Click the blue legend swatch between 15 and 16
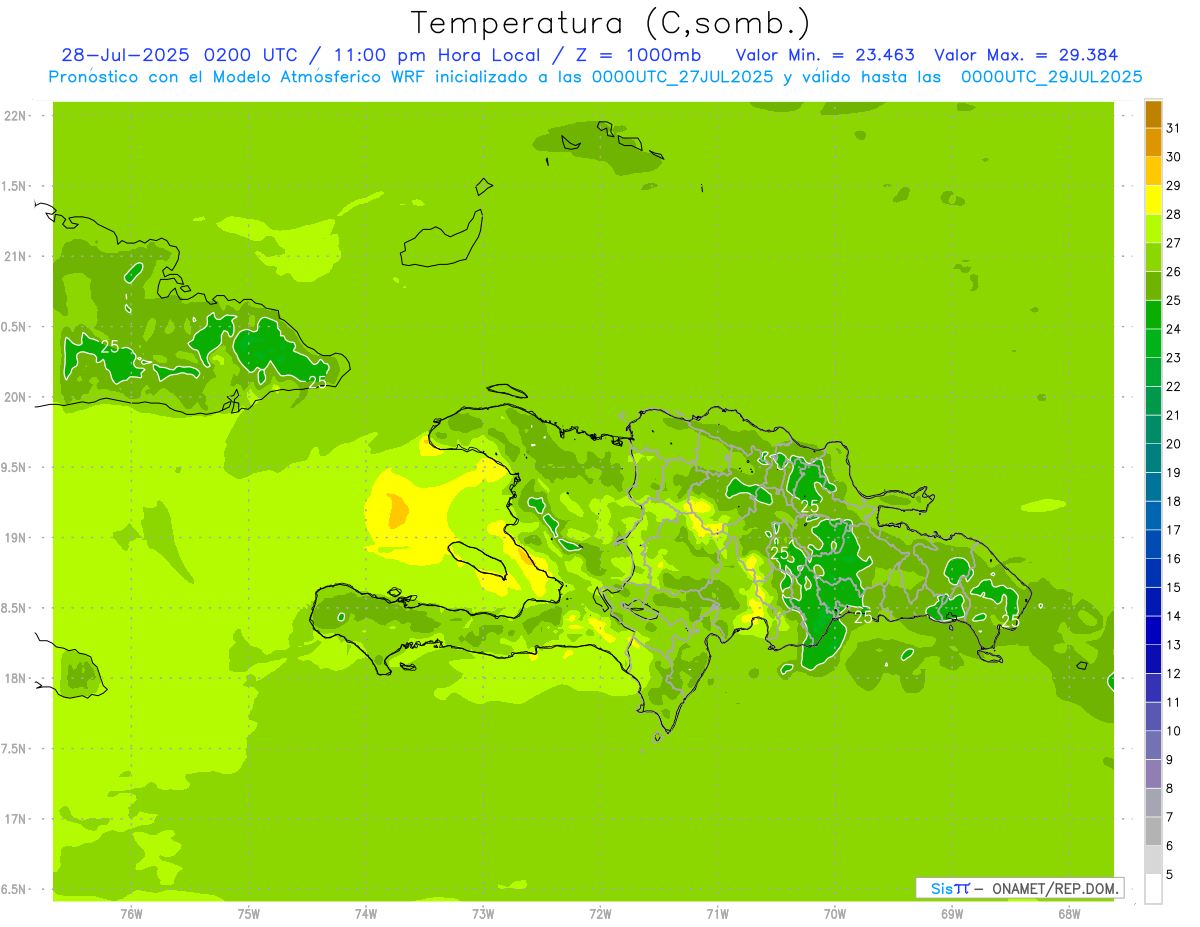 pyautogui.click(x=1153, y=573)
